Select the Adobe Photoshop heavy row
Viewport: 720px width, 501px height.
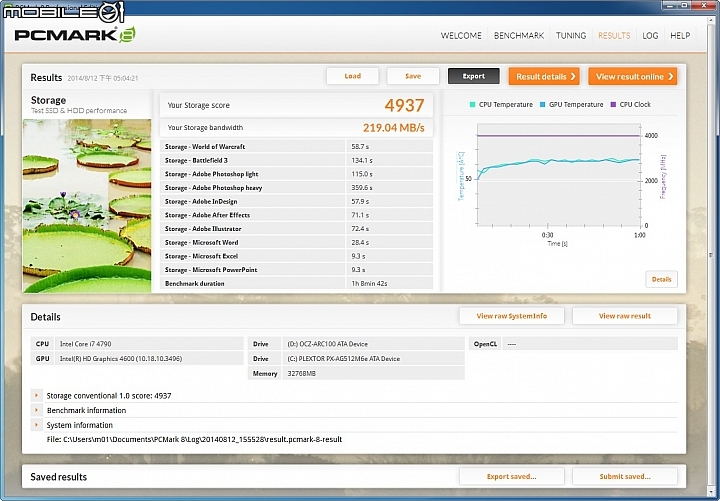click(x=296, y=187)
